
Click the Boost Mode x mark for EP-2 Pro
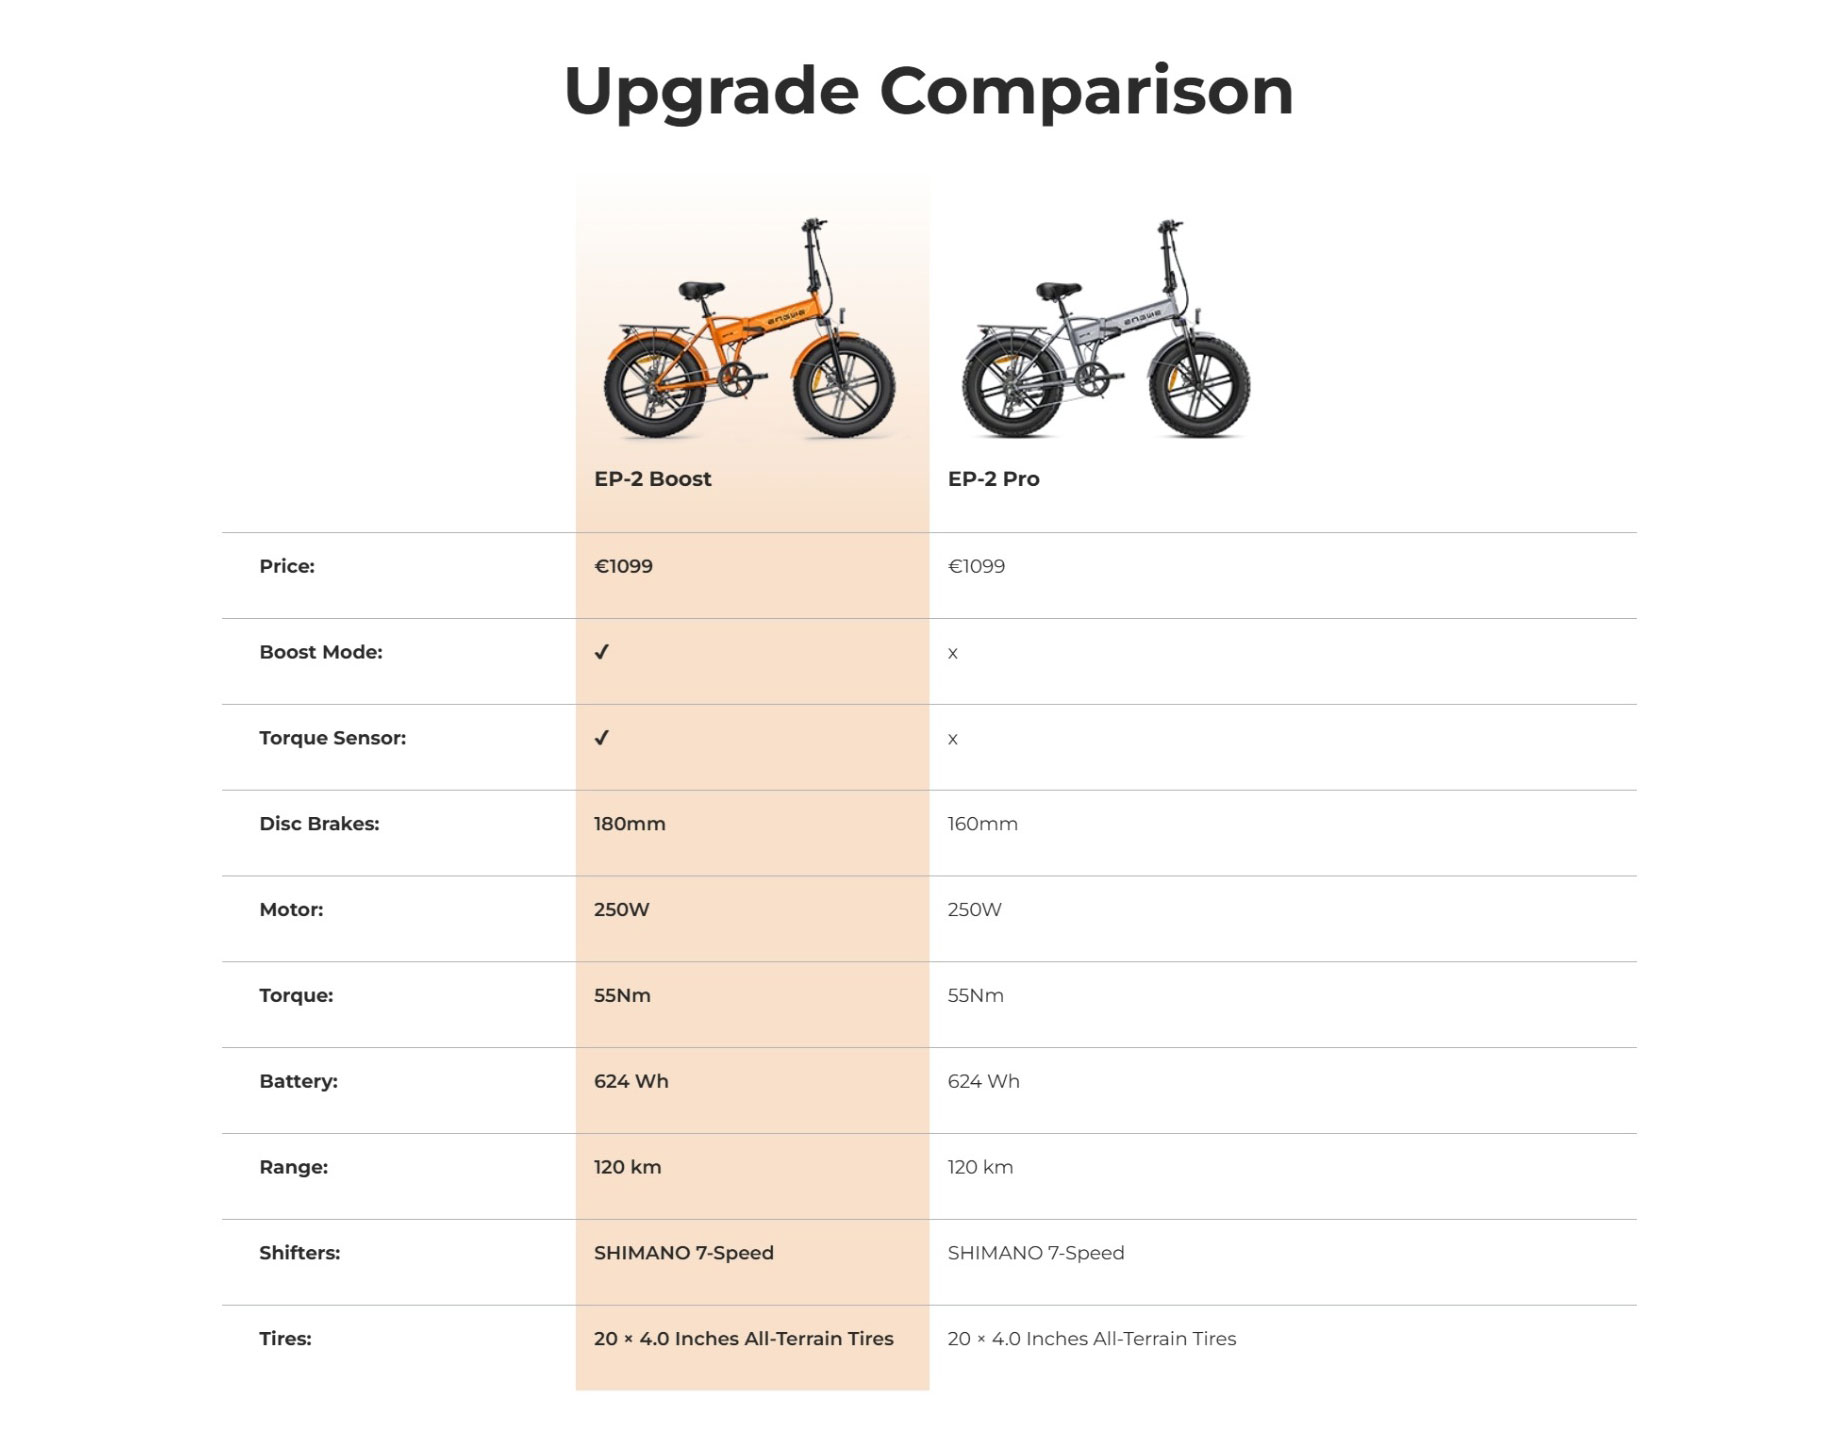953,653
